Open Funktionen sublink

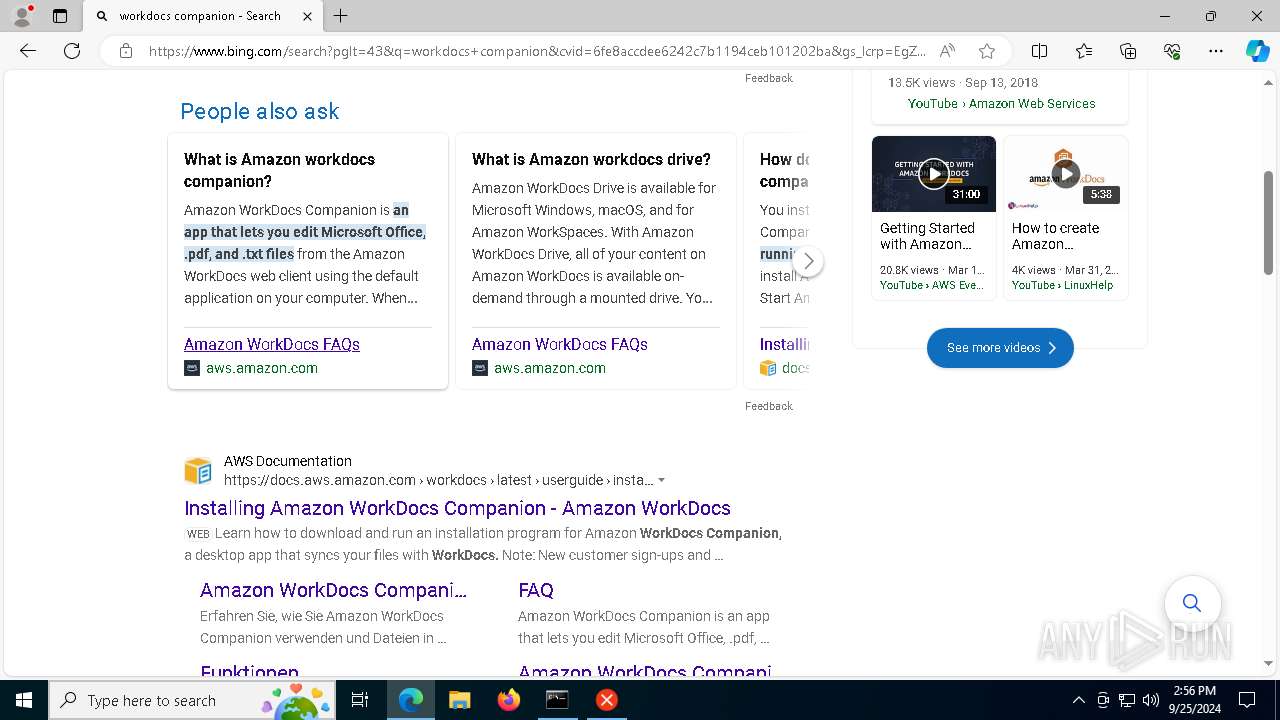249,671
